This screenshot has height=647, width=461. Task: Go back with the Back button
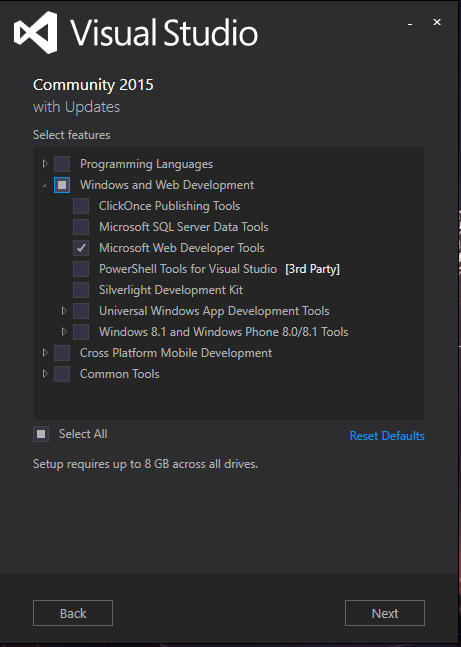point(73,613)
